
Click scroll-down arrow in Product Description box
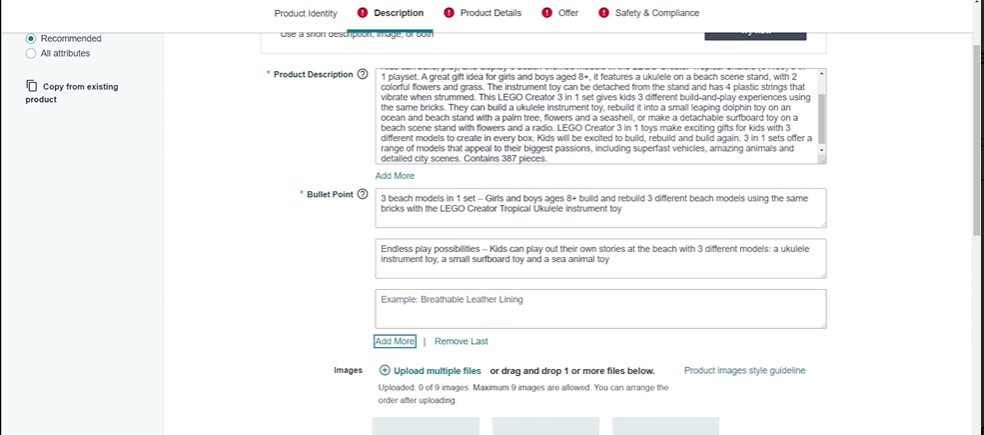821,150
